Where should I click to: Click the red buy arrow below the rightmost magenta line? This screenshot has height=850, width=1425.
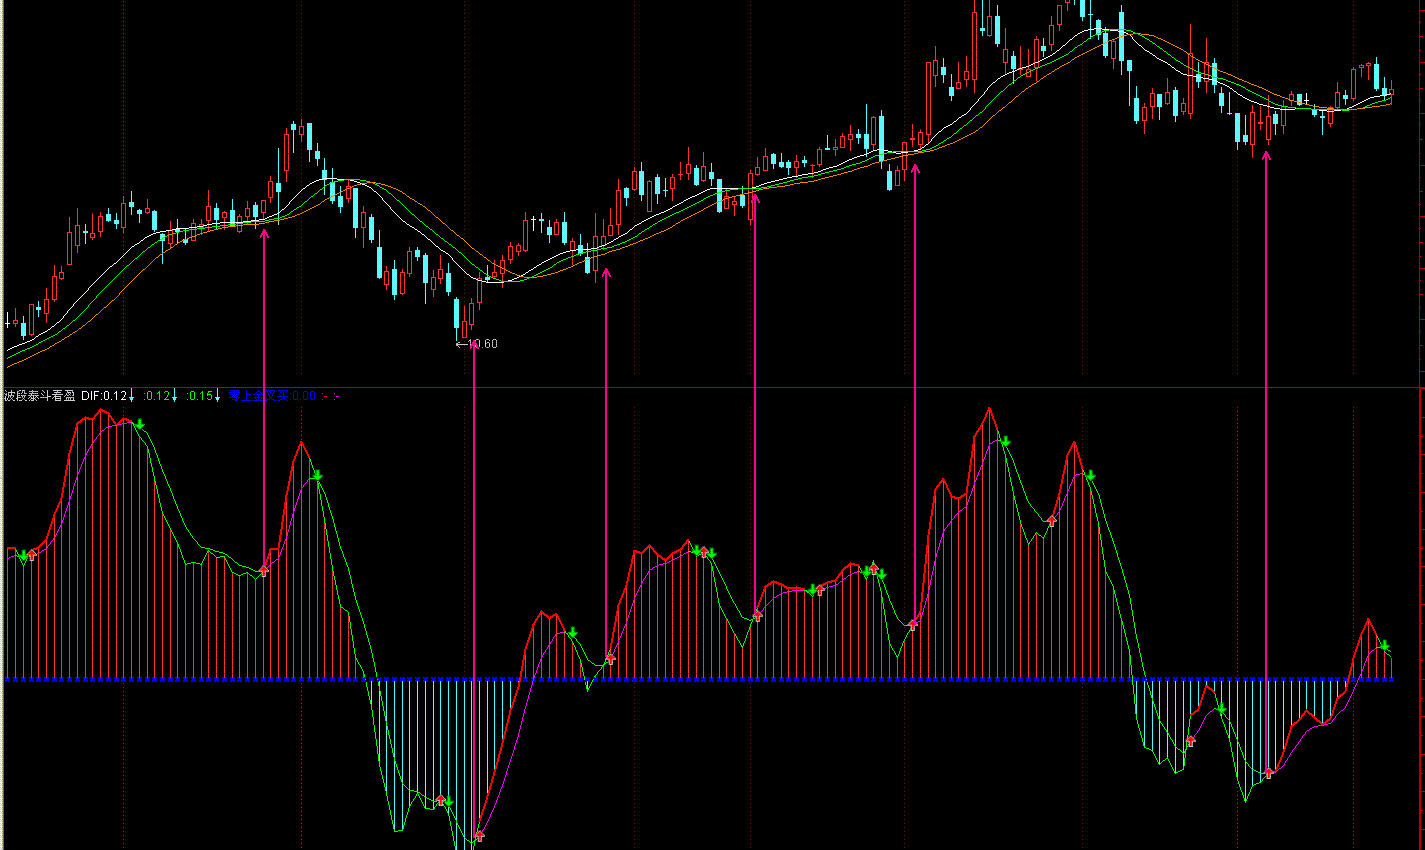click(x=1268, y=773)
